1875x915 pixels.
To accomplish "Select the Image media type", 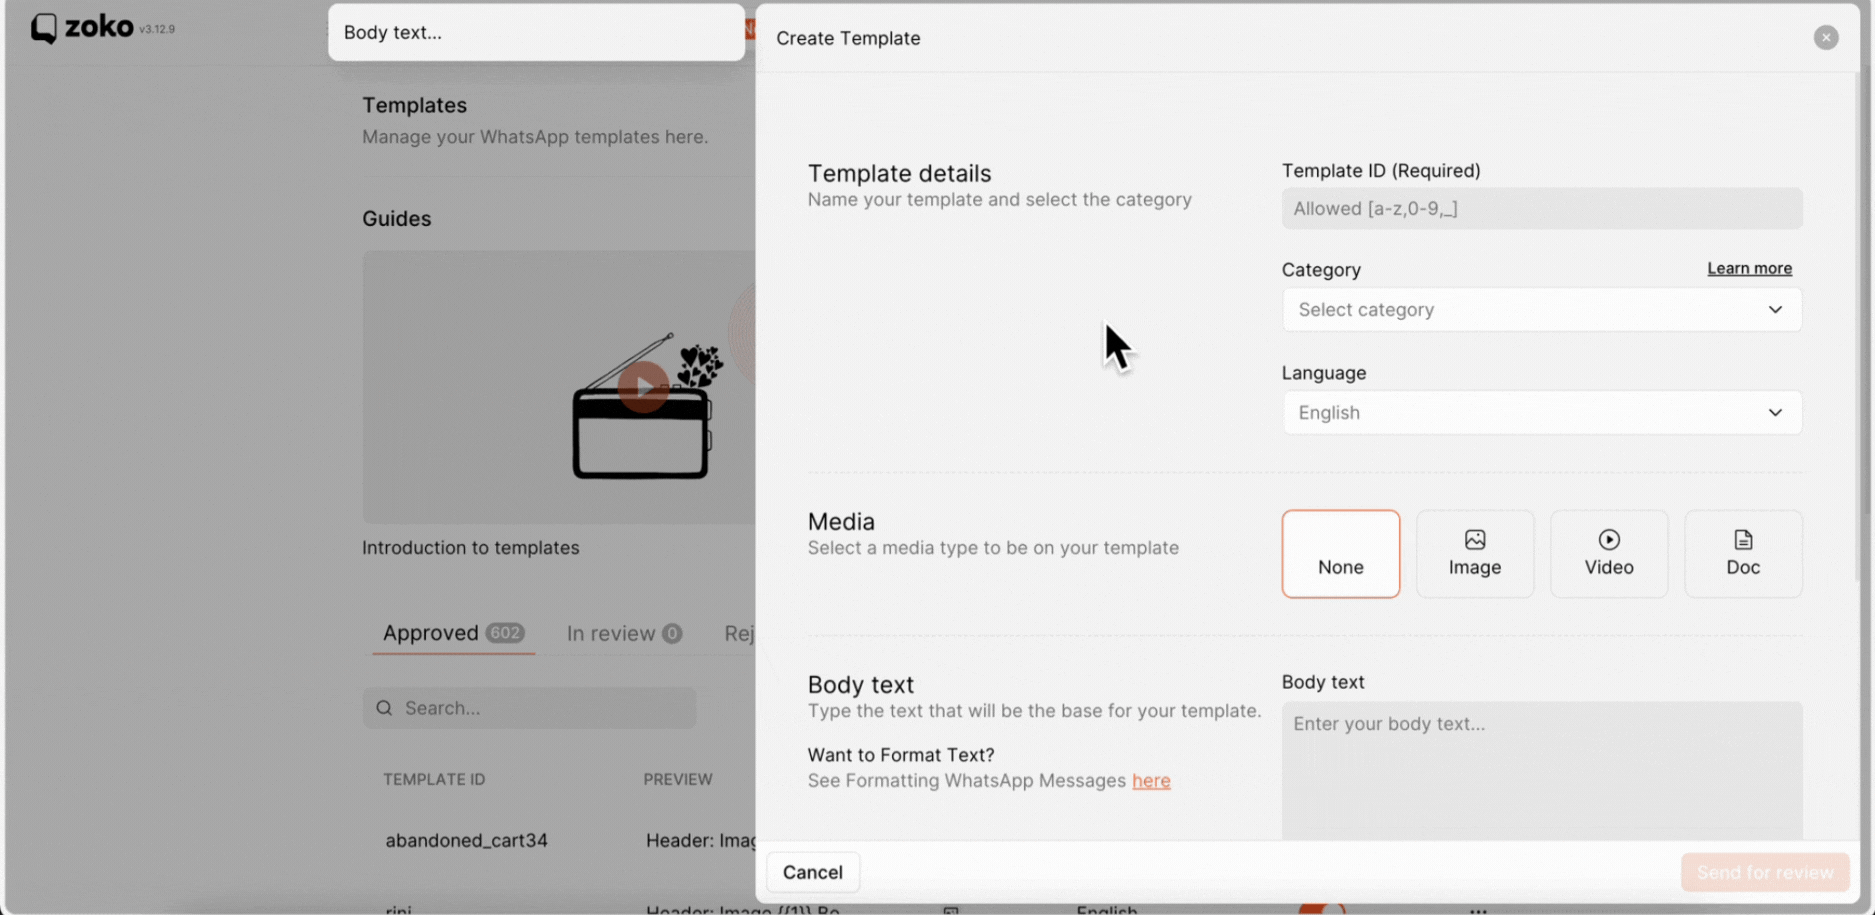I will click(x=1474, y=554).
